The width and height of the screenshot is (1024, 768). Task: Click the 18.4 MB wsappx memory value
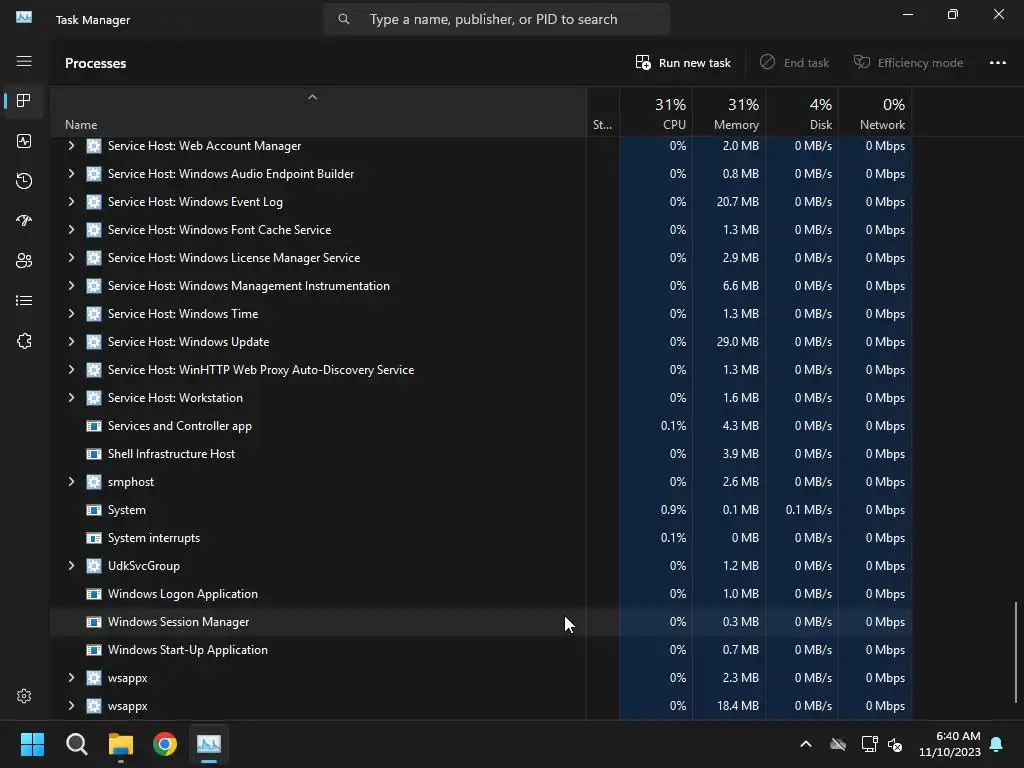coord(737,707)
